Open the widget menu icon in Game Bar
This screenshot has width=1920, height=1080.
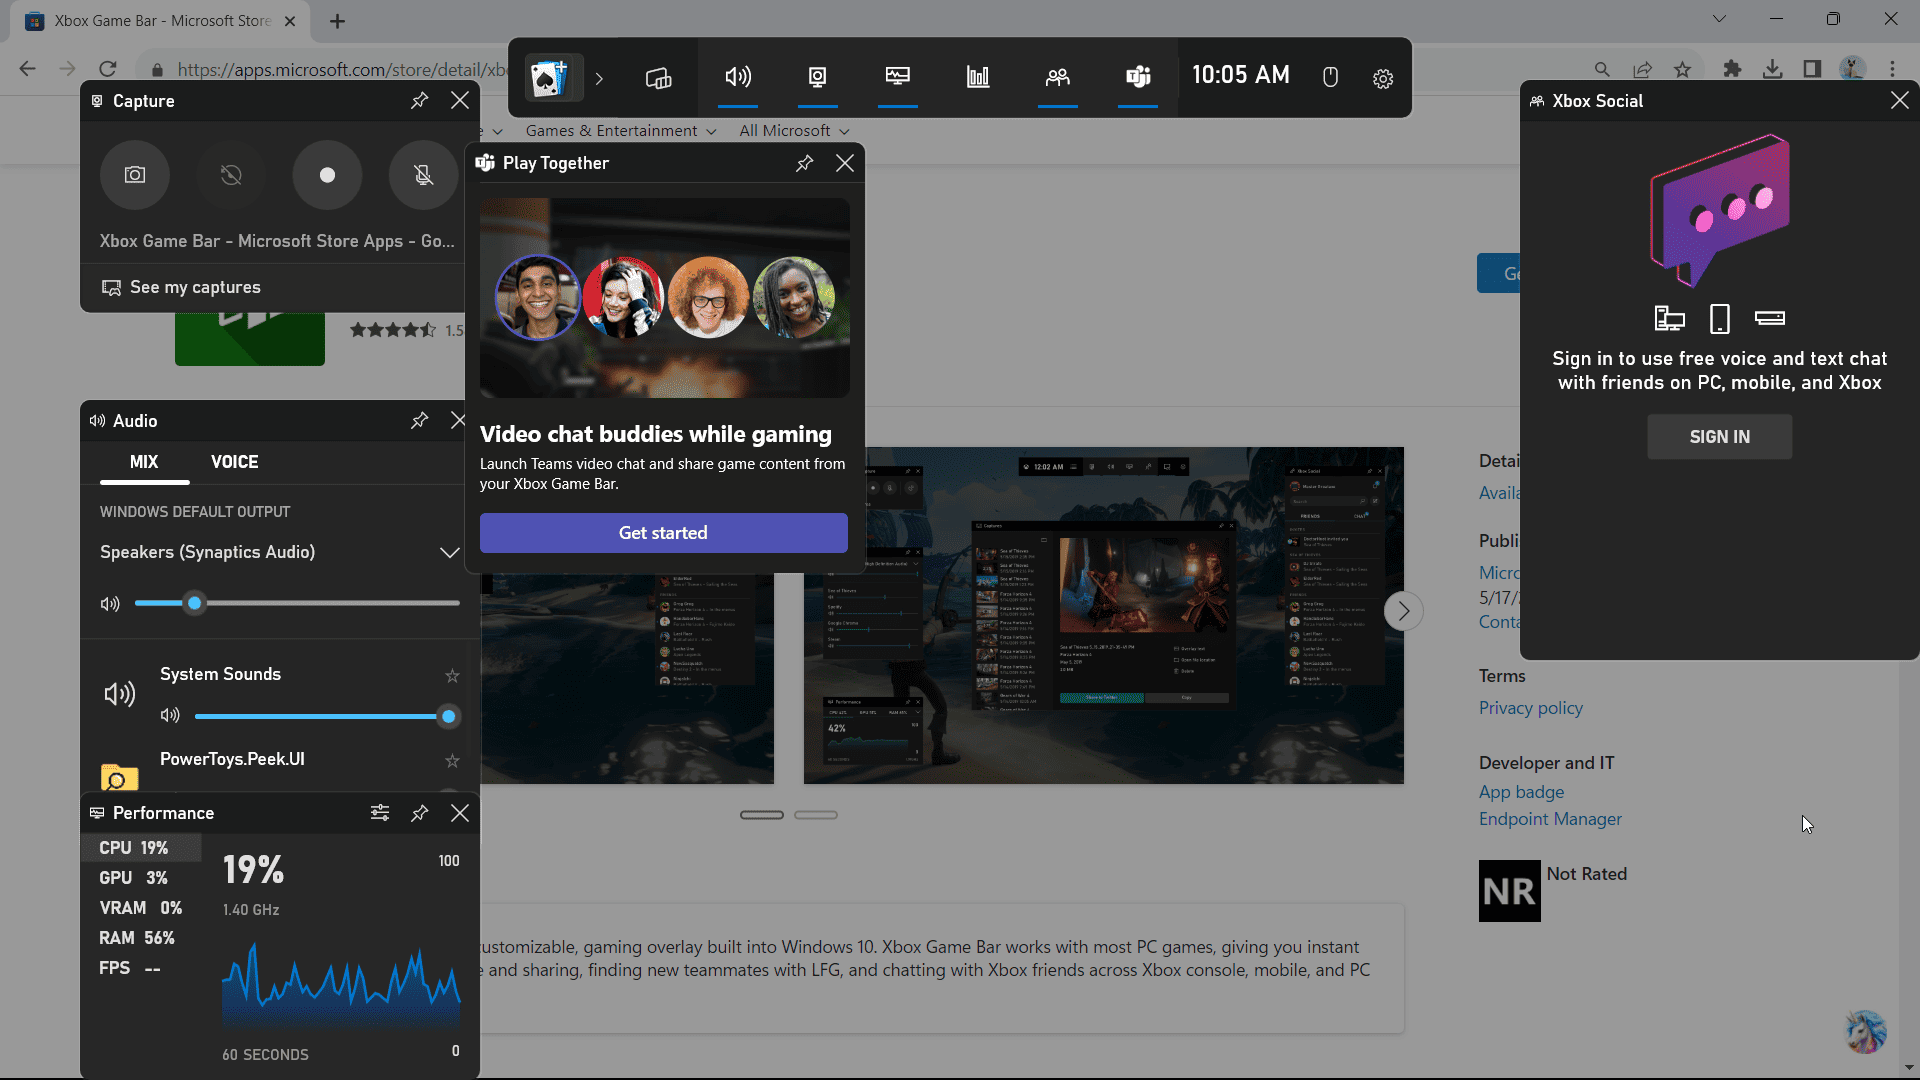pyautogui.click(x=658, y=77)
